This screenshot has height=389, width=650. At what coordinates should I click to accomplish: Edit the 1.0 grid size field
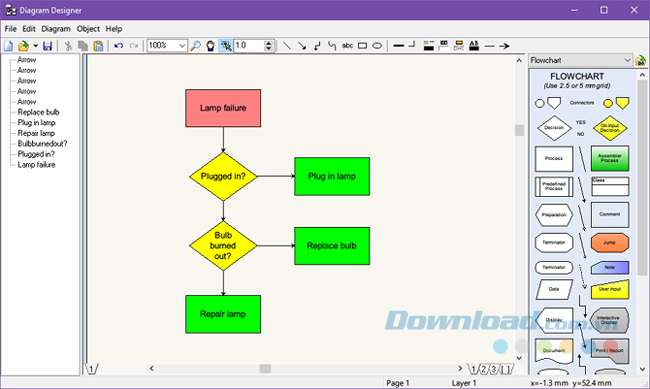(249, 45)
